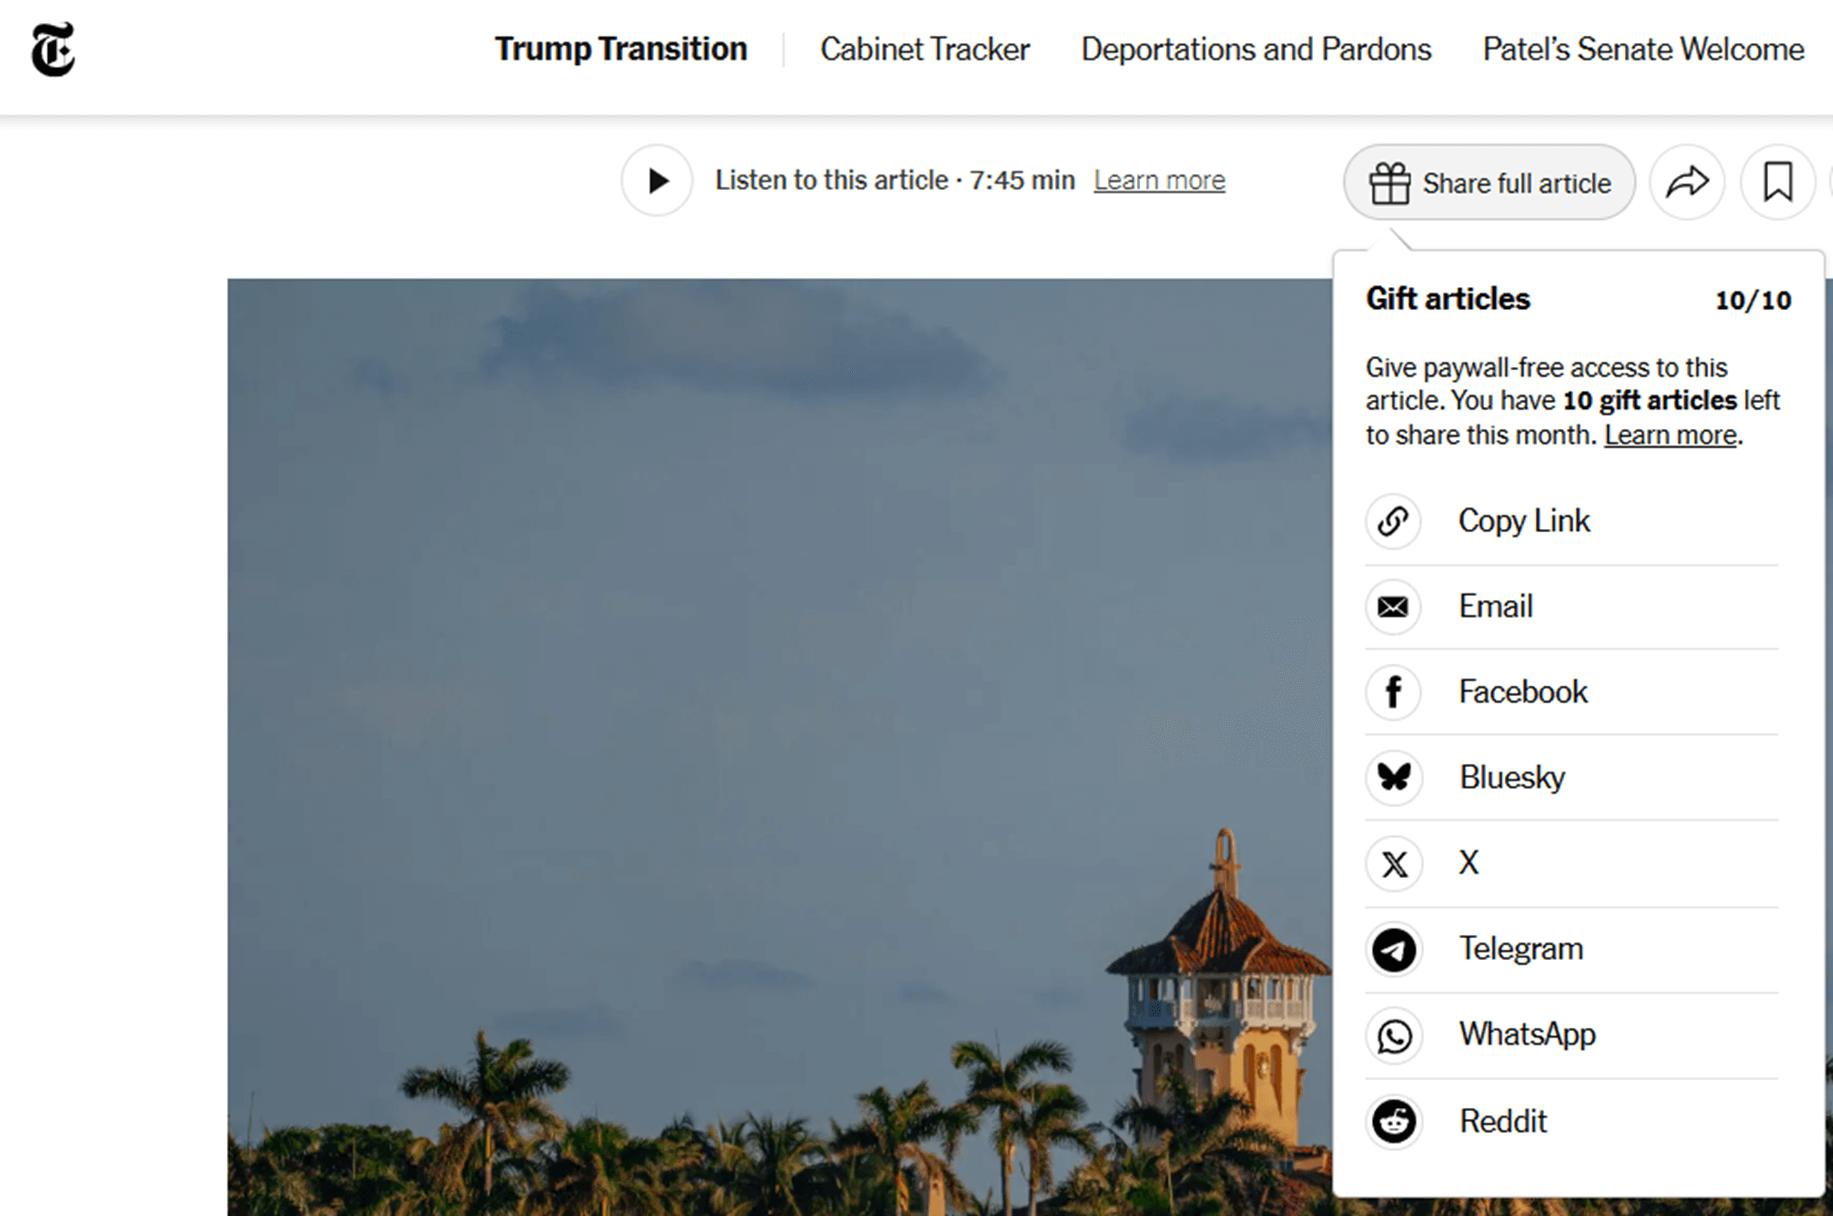
Task: Click Learn more next to listen duration
Action: coord(1158,180)
